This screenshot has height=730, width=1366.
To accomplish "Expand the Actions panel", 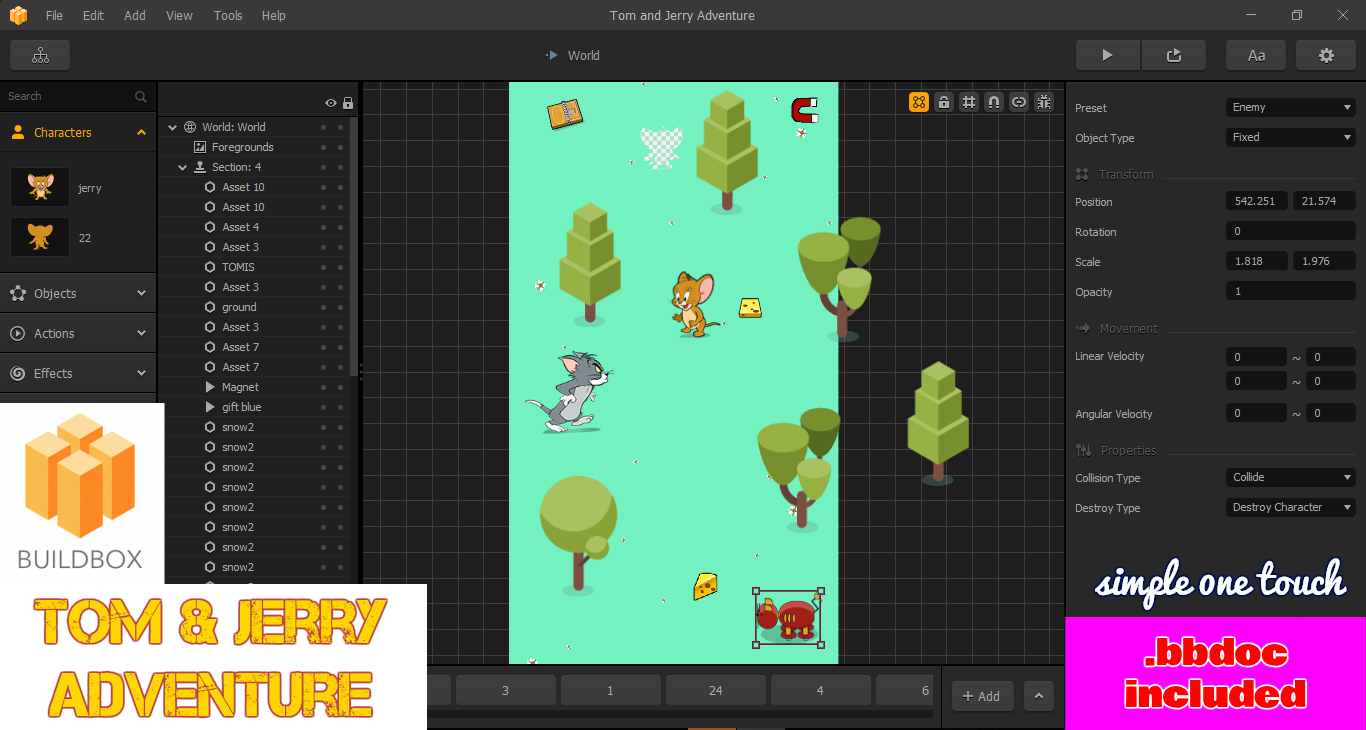I will (x=141, y=333).
